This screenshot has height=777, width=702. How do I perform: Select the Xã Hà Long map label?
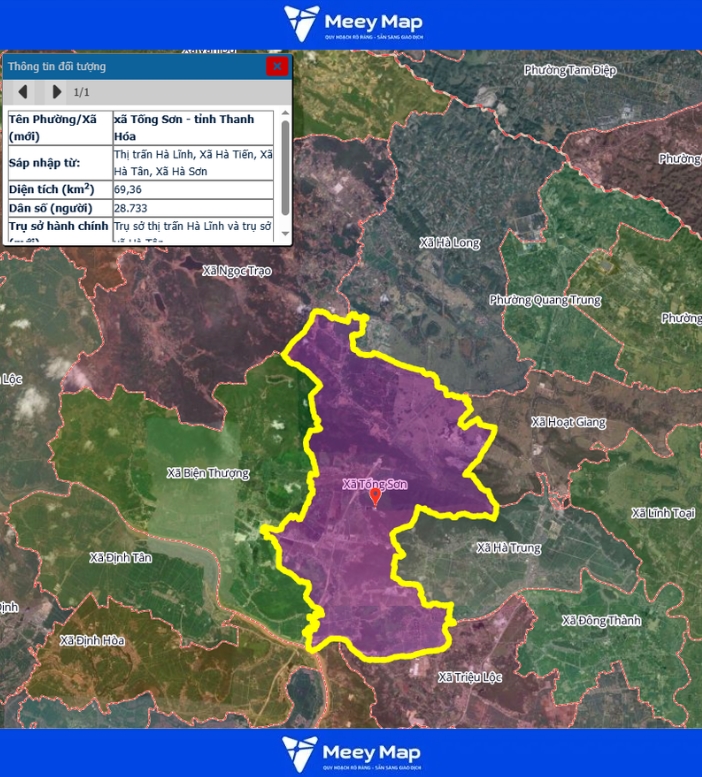point(450,243)
